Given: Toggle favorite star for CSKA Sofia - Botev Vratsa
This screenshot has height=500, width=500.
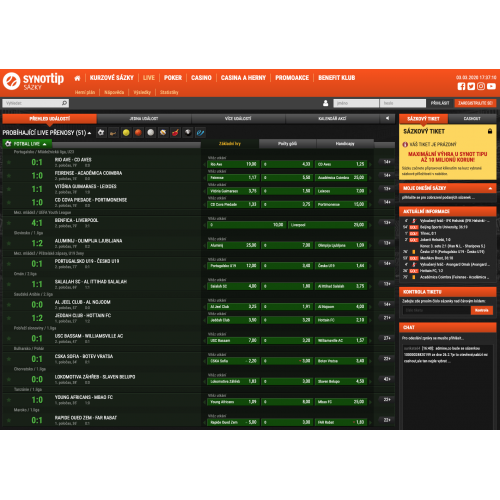Looking at the screenshot, I should [9, 359].
